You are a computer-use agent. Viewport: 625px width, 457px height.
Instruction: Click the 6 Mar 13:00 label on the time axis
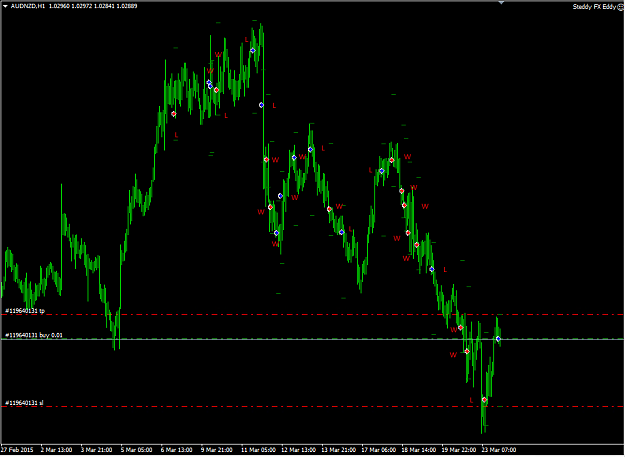177,450
